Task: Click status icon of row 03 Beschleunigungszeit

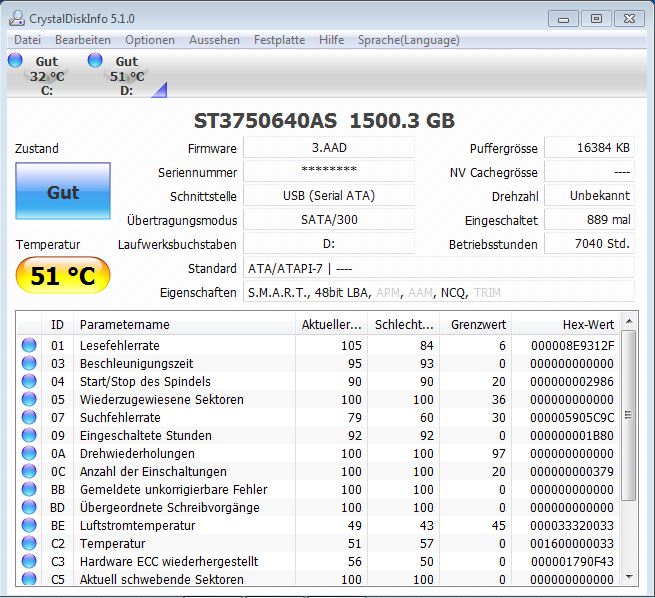Action: point(29,363)
